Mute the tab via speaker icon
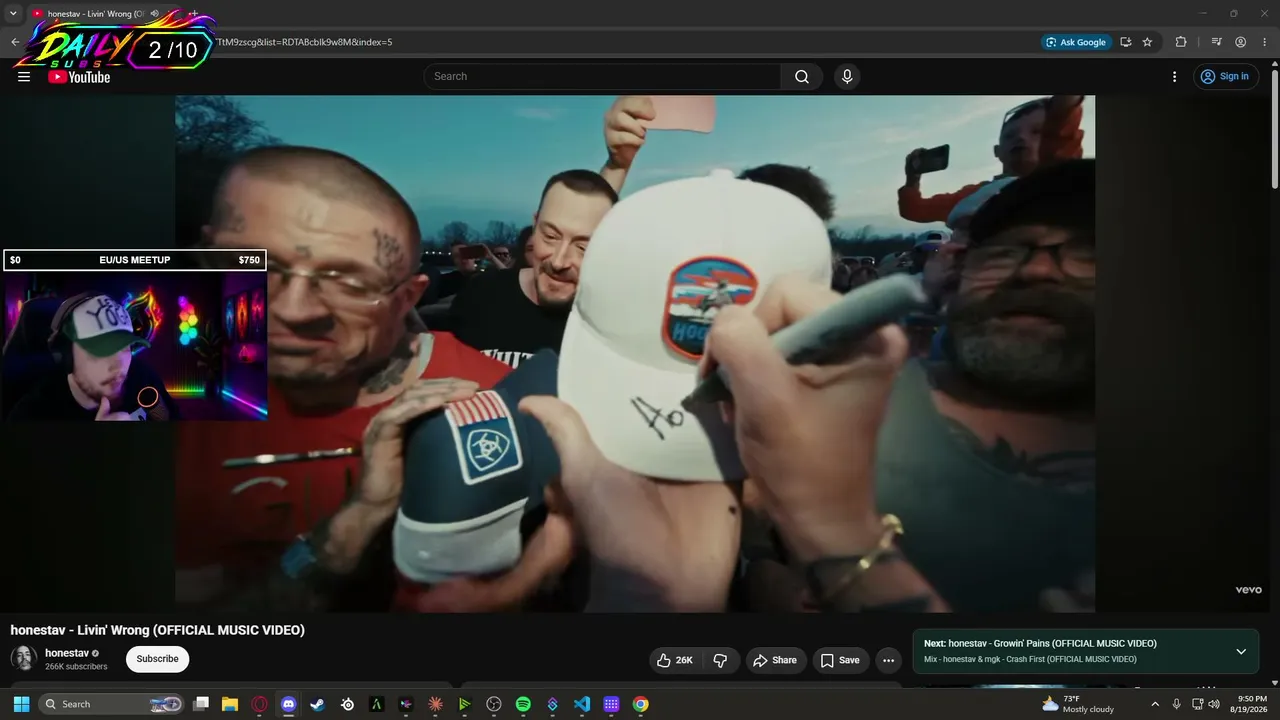Image resolution: width=1280 pixels, height=720 pixels. pos(154,14)
